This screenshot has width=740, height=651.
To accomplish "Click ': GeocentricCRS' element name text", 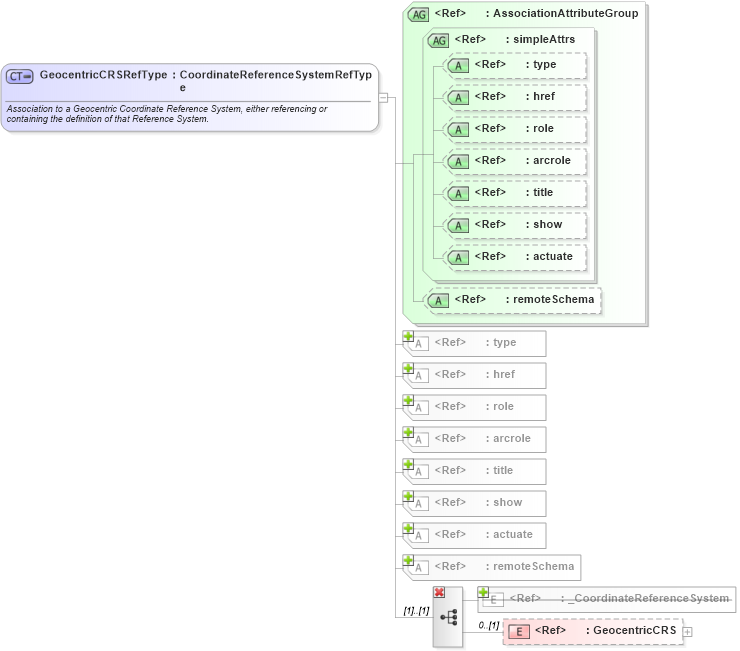I will pyautogui.click(x=631, y=631).
